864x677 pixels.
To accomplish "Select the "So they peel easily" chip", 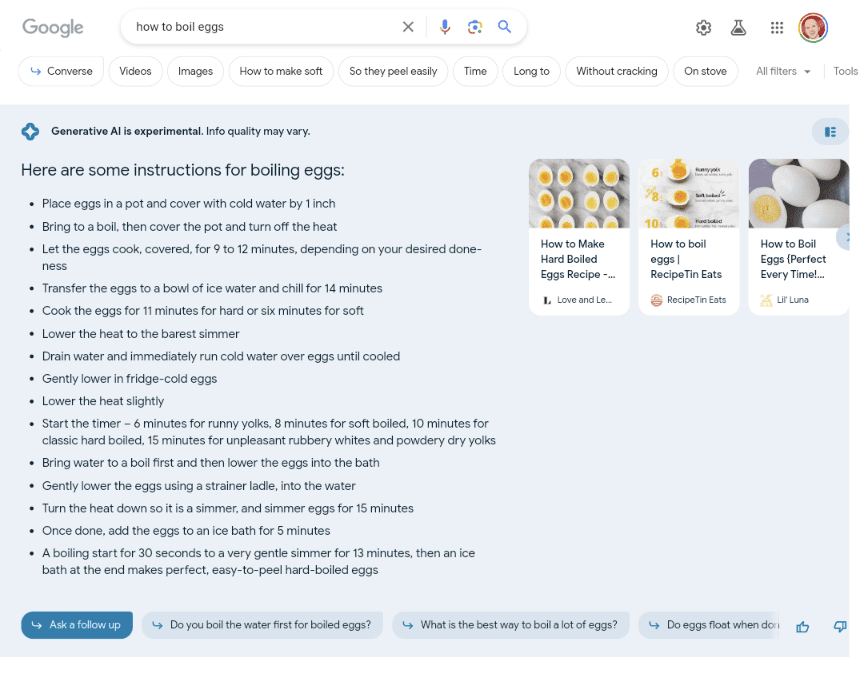I will tap(393, 71).
